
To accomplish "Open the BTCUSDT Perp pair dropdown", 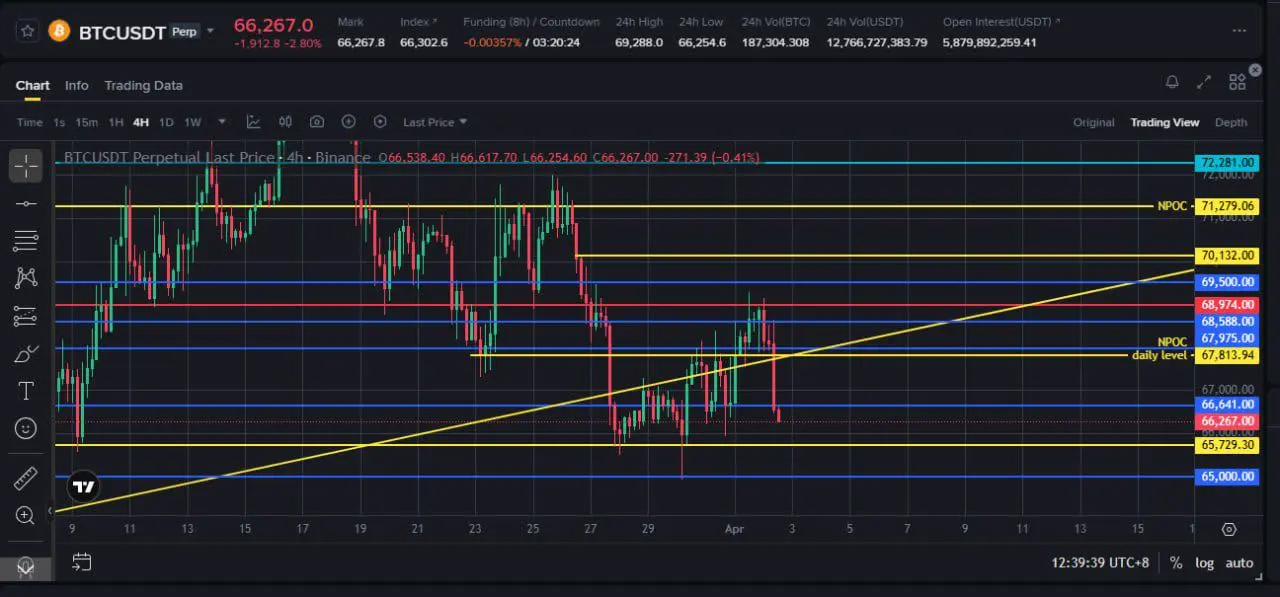I will point(209,31).
